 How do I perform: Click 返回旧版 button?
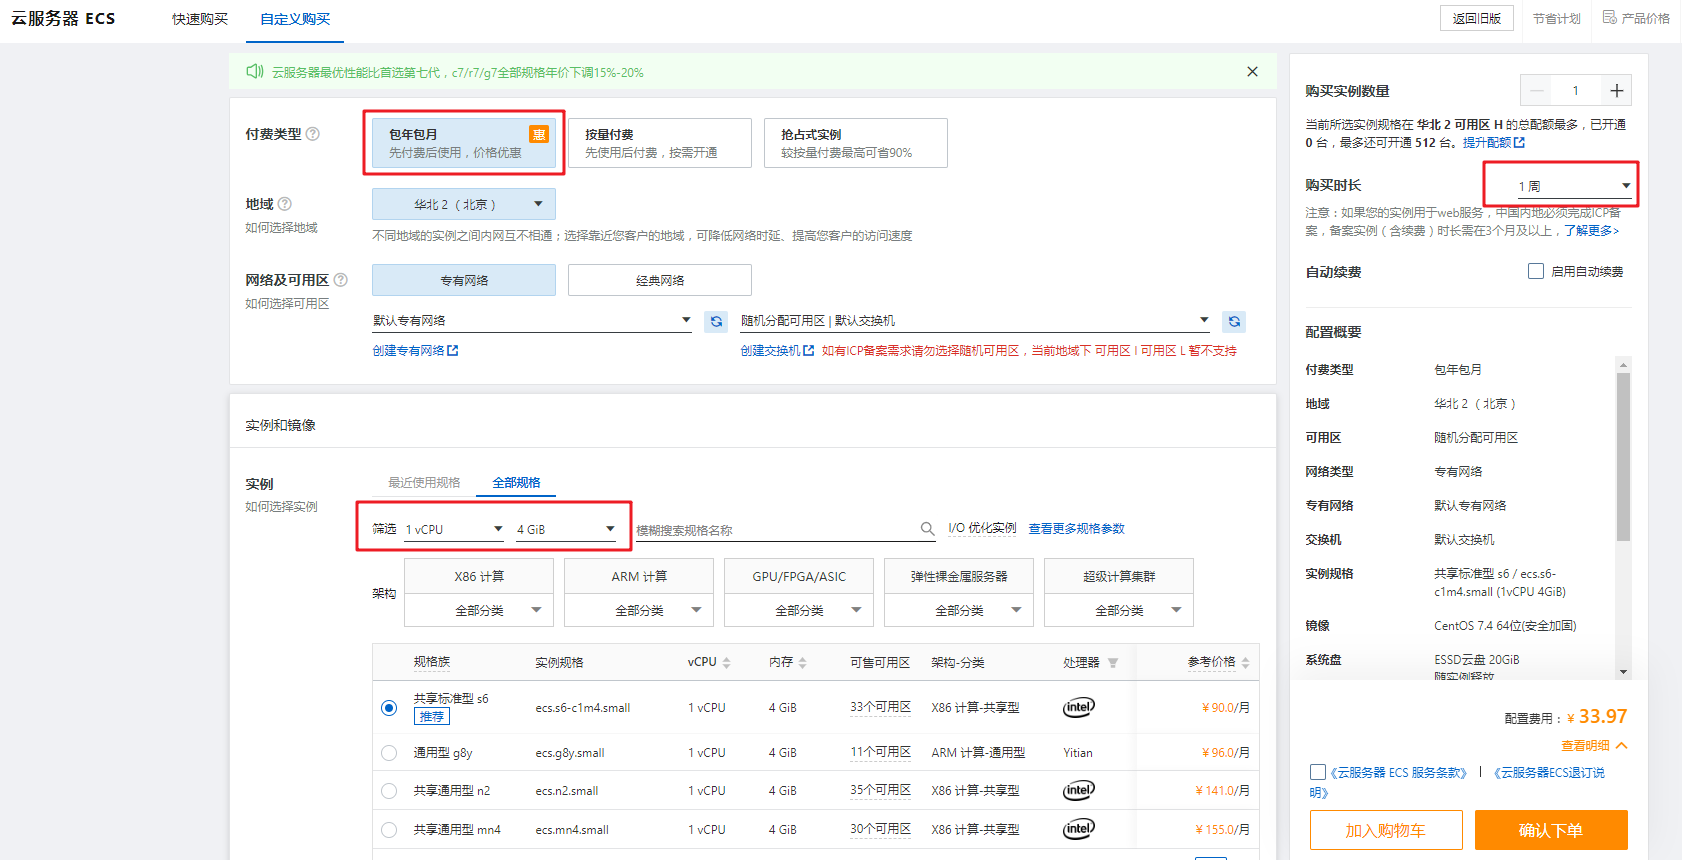tap(1477, 18)
